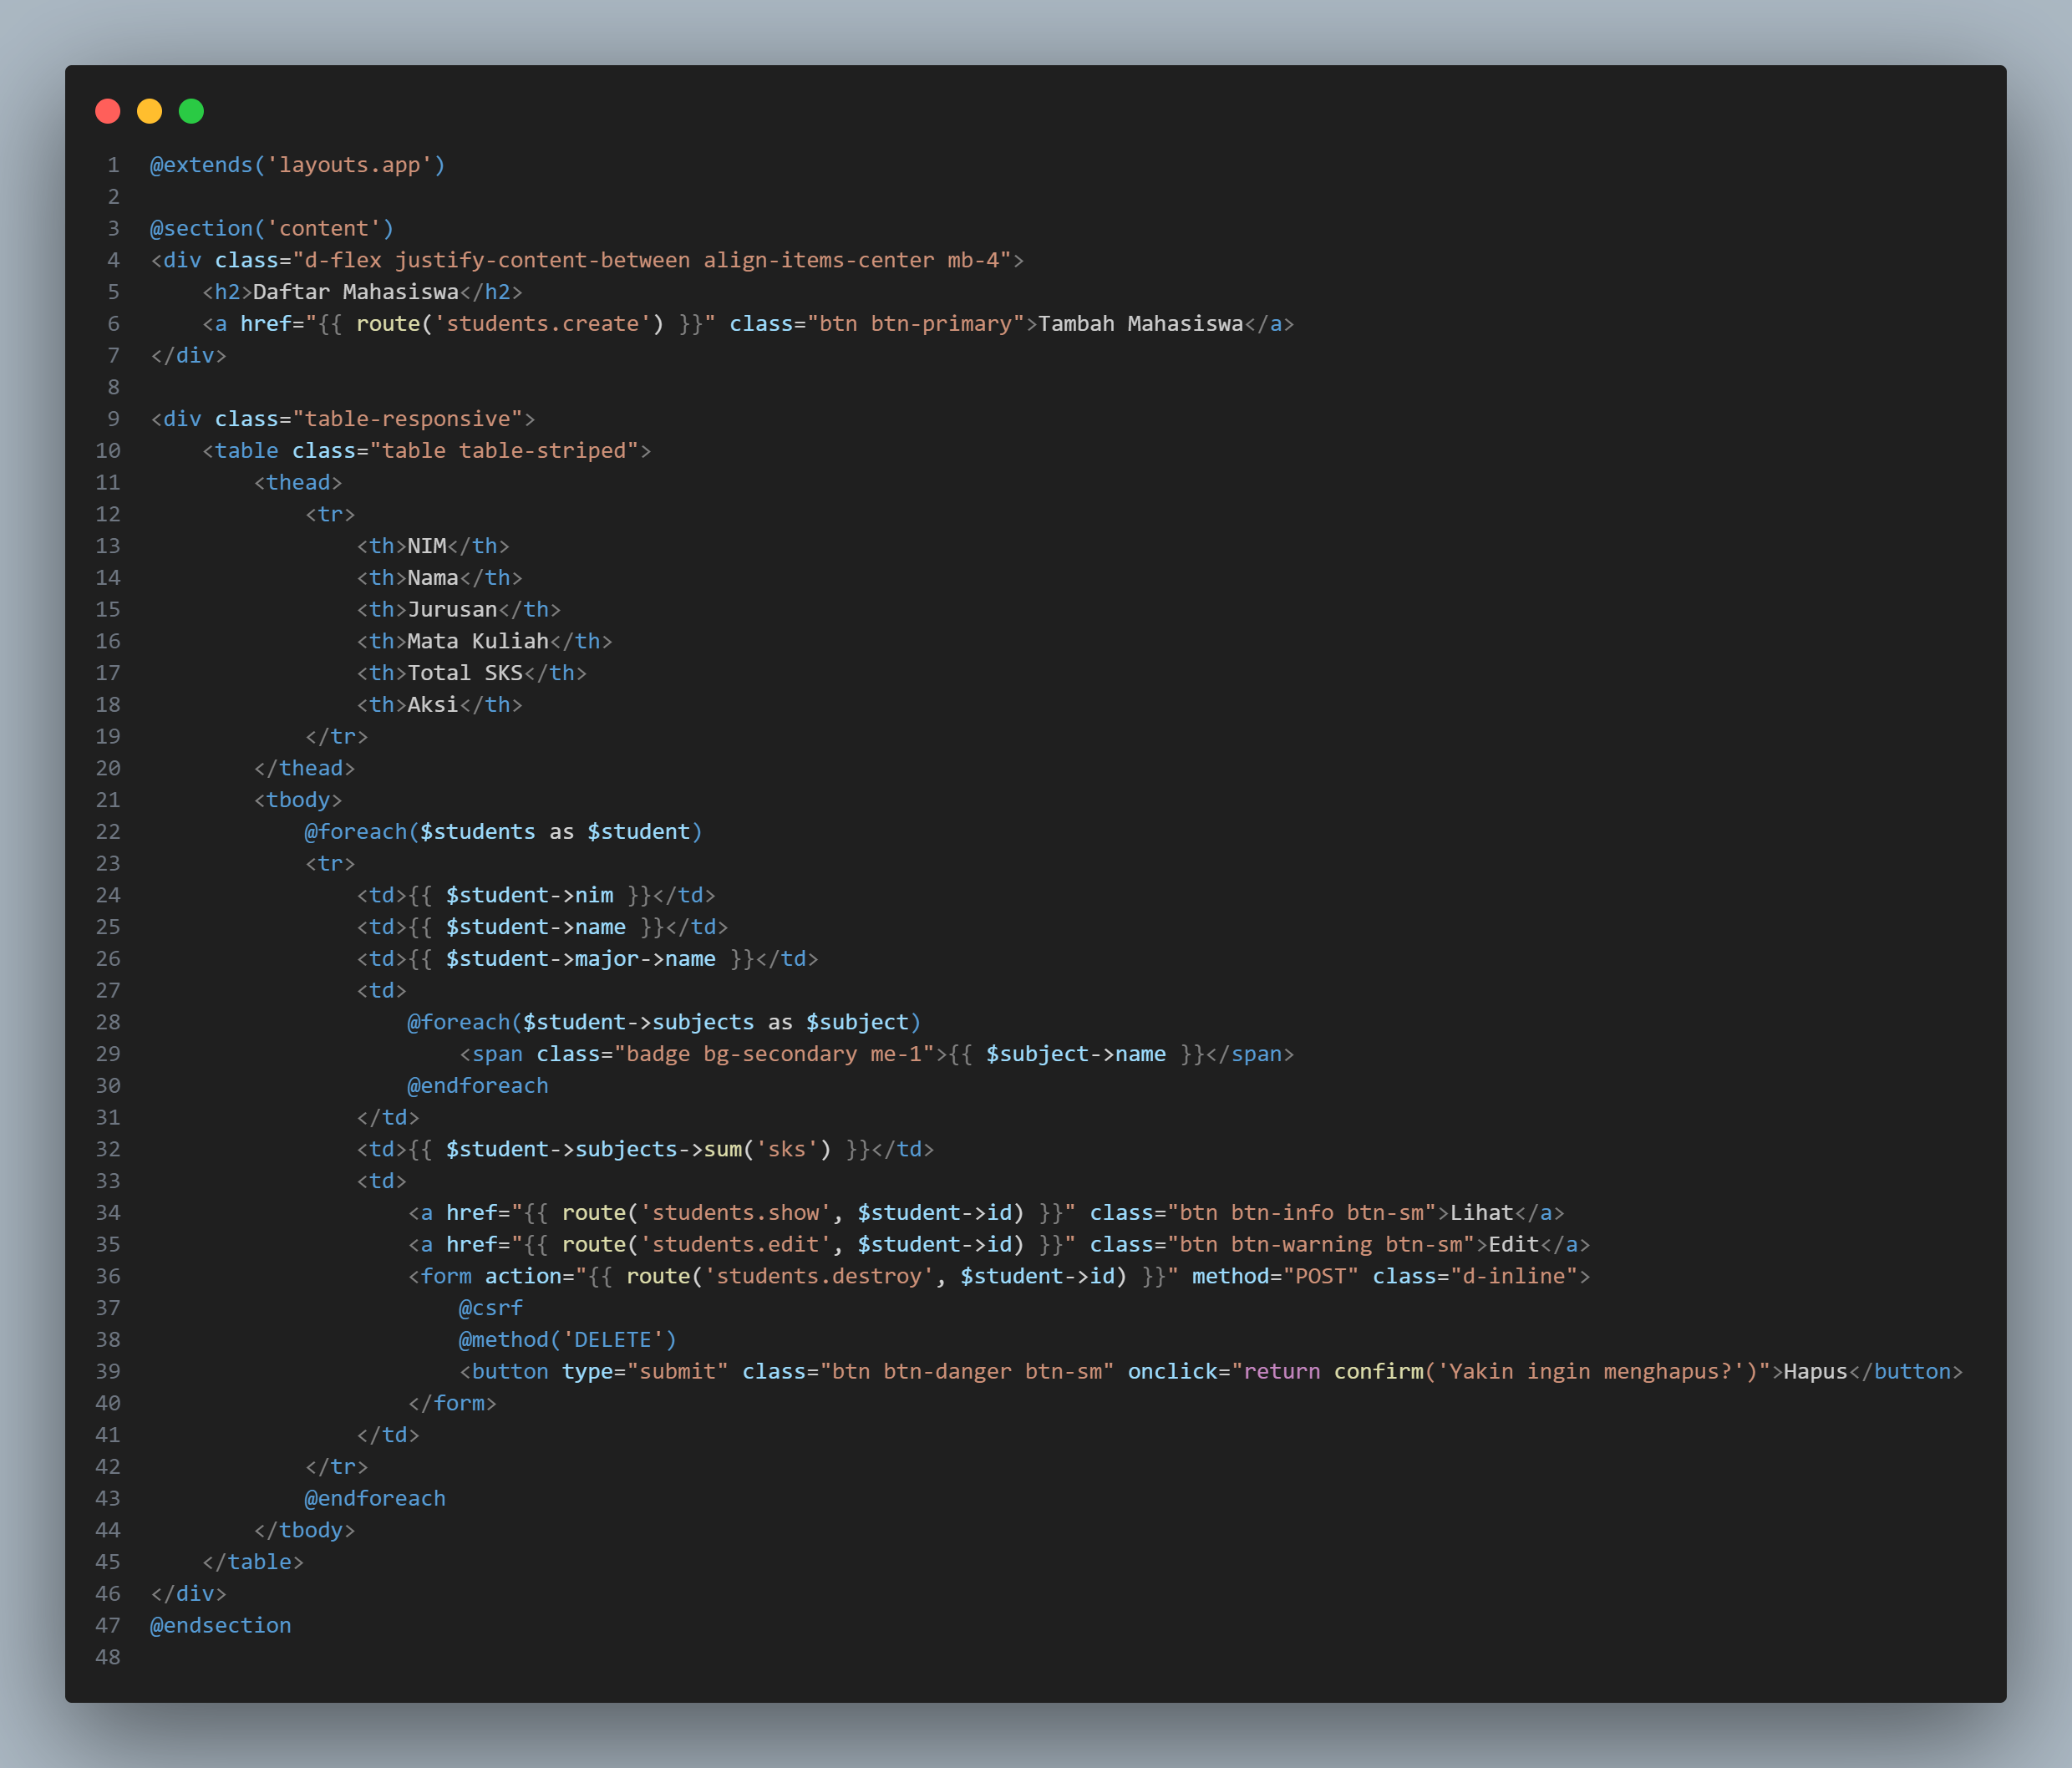Click the $student->major->name expression
2072x1768 pixels.
click(x=580, y=959)
